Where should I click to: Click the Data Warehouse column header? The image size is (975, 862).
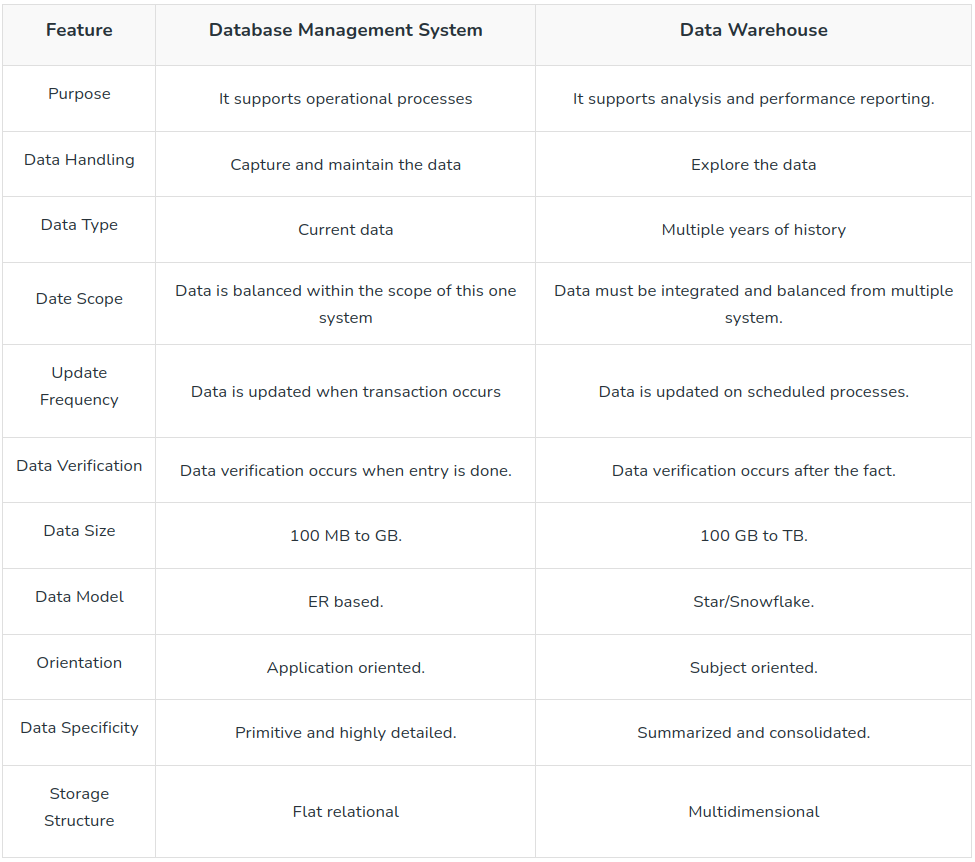pos(753,30)
